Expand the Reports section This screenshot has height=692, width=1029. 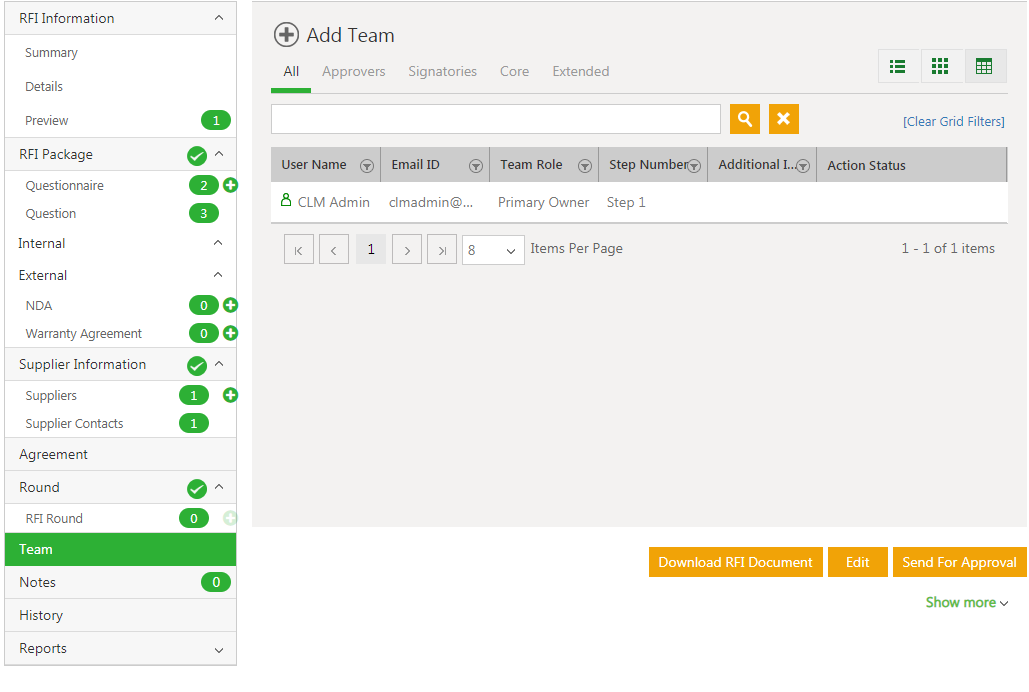coord(219,649)
